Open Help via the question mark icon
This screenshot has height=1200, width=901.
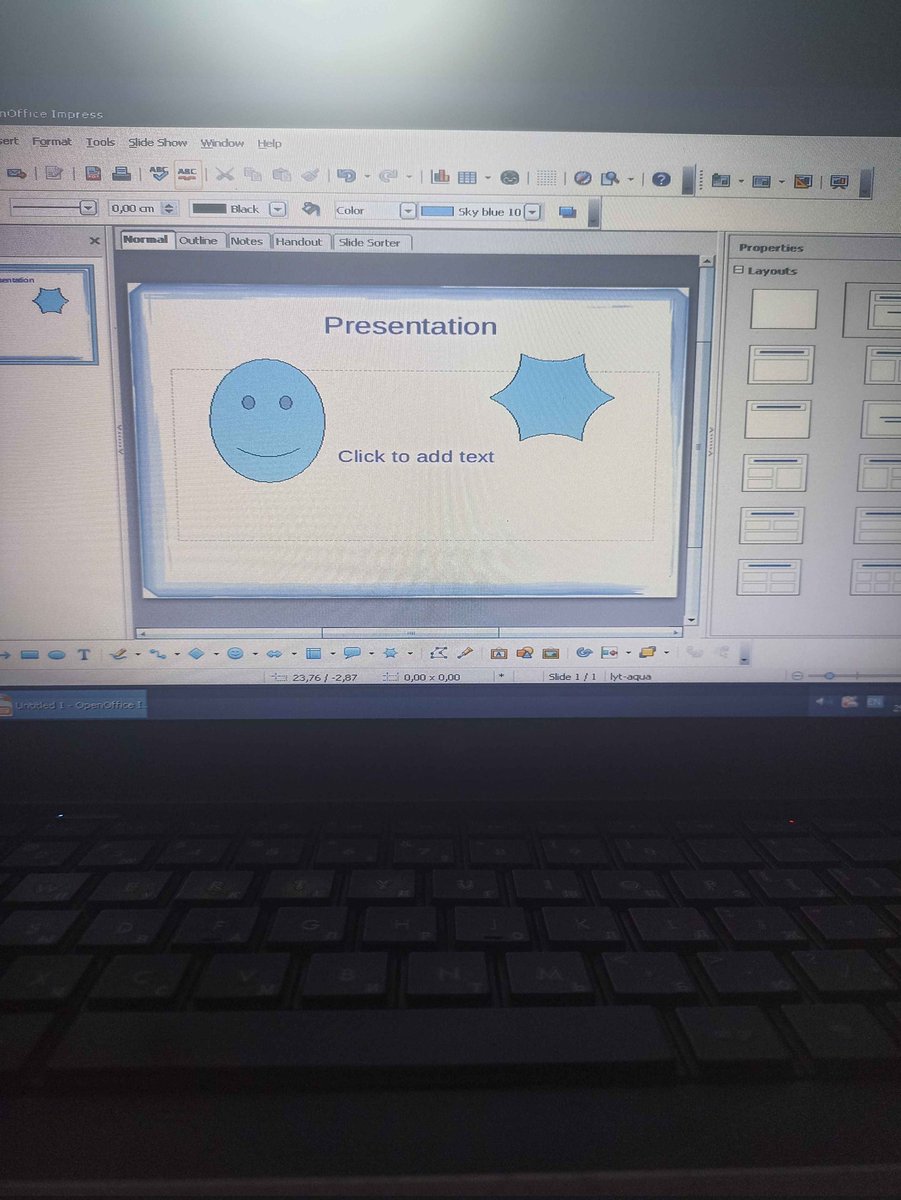661,180
